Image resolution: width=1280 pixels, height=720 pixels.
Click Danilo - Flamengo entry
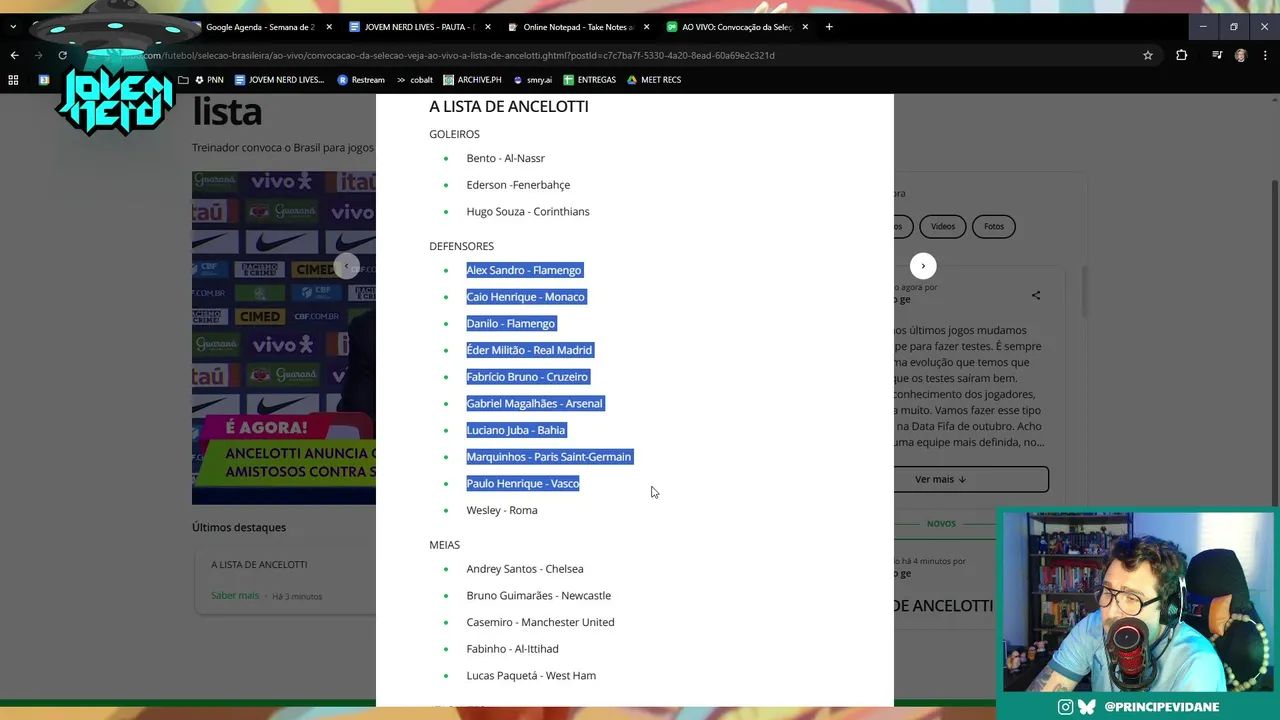pos(510,324)
